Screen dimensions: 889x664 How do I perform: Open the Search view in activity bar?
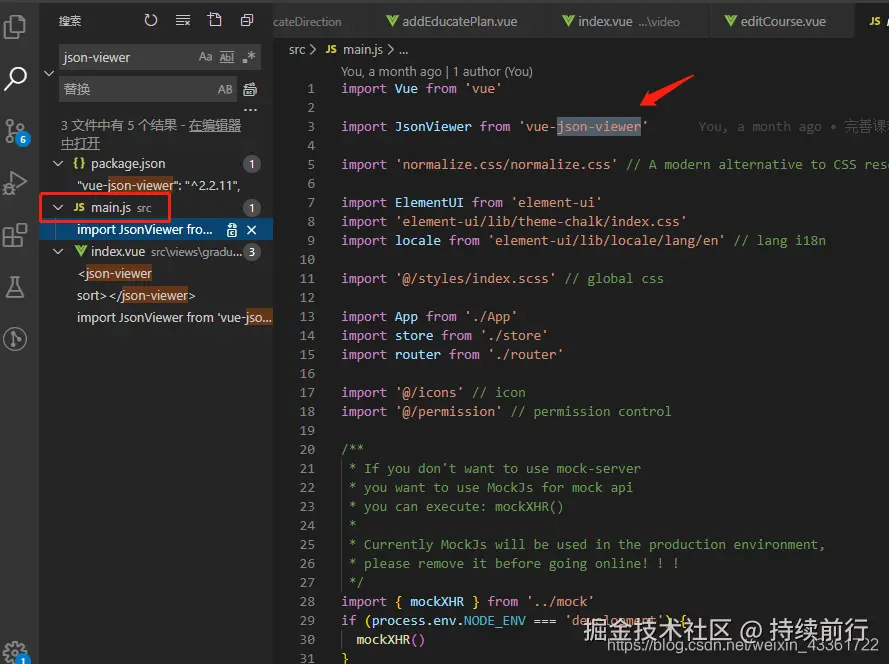(15, 78)
